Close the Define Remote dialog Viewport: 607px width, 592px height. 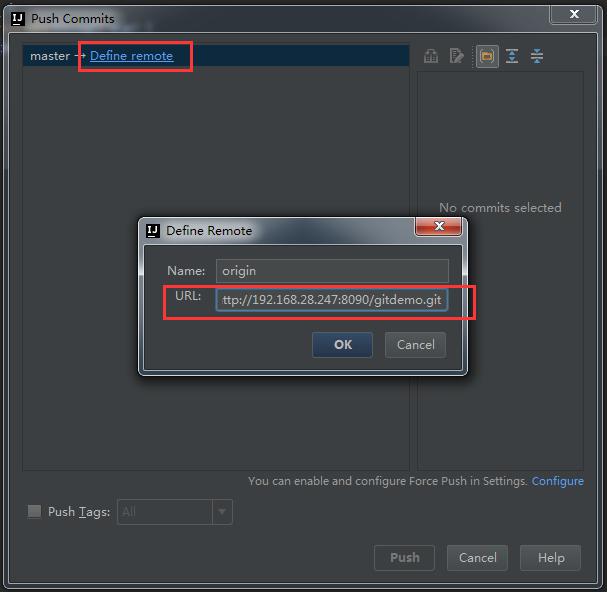439,226
